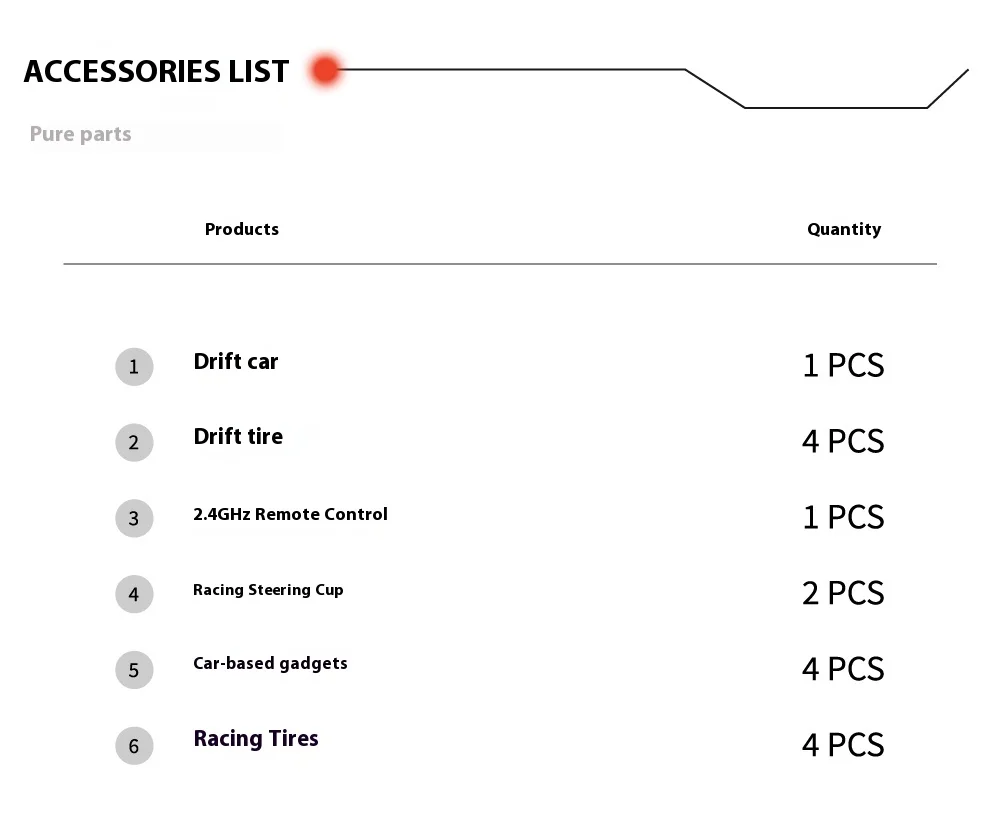Image resolution: width=1001 pixels, height=823 pixels.
Task: Click the number 6 circle badge
Action: tap(134, 746)
